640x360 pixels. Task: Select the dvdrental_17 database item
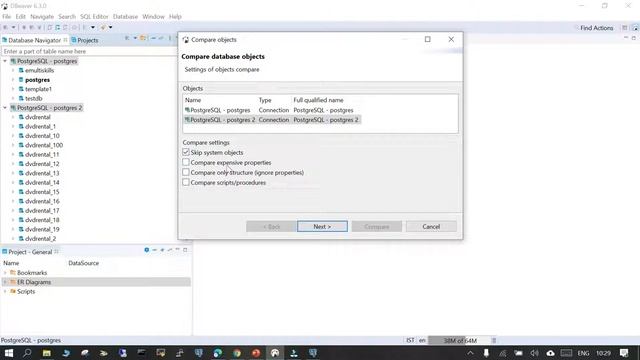click(42, 211)
